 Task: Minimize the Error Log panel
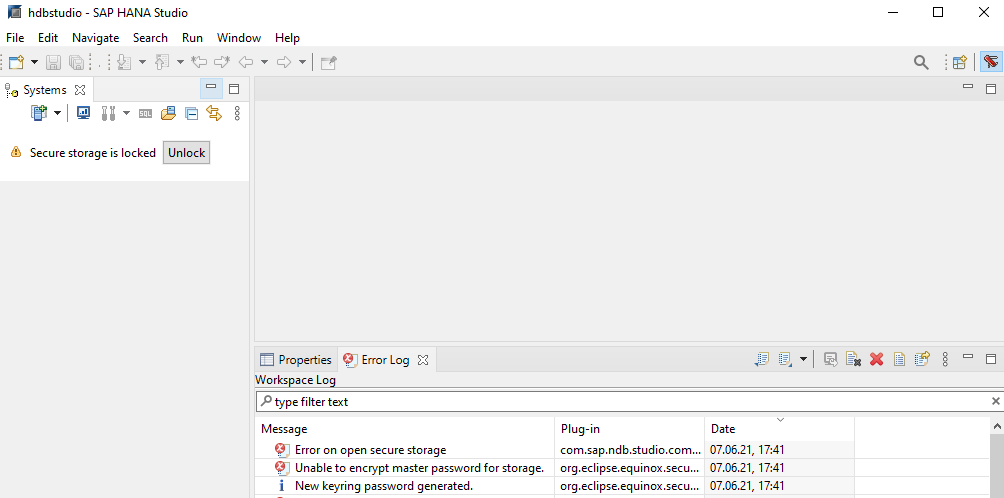[968, 356]
